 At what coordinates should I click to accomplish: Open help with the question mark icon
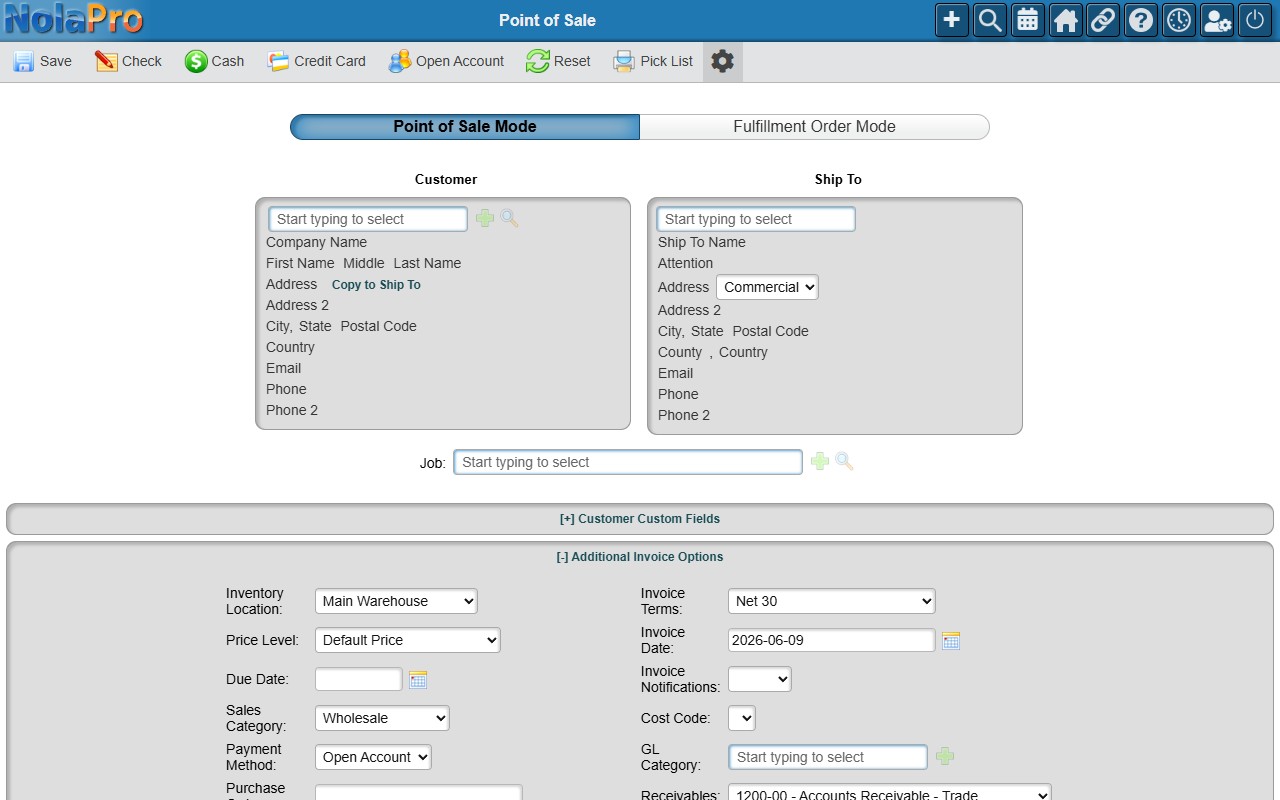point(1141,20)
